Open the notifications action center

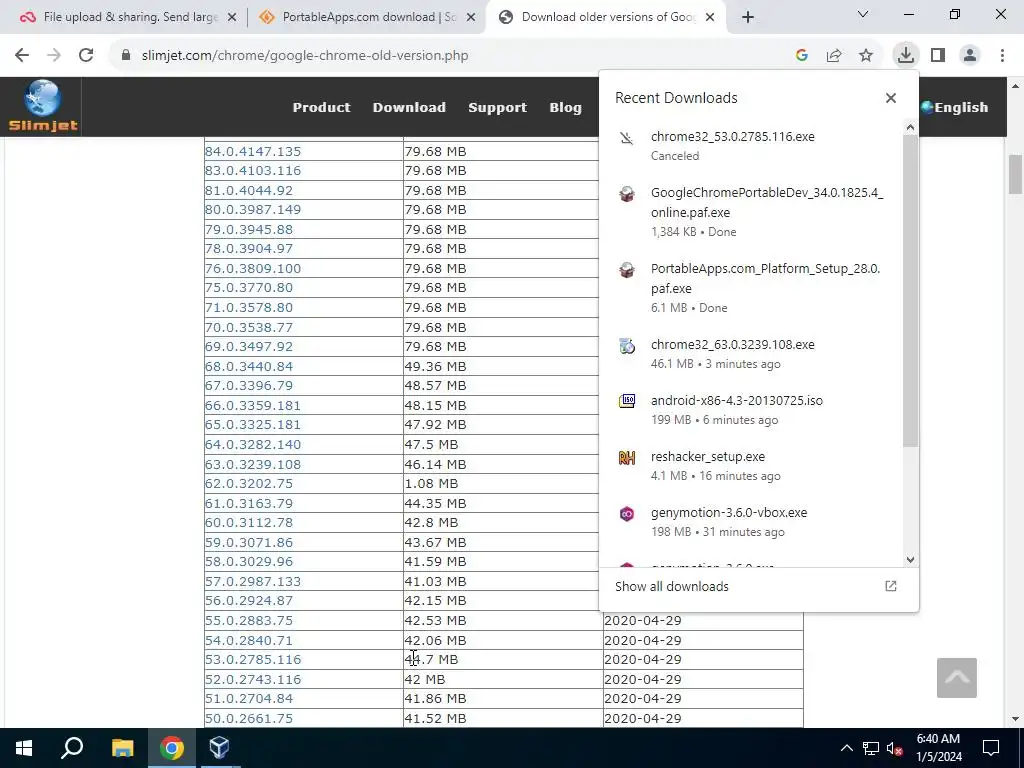[991, 748]
